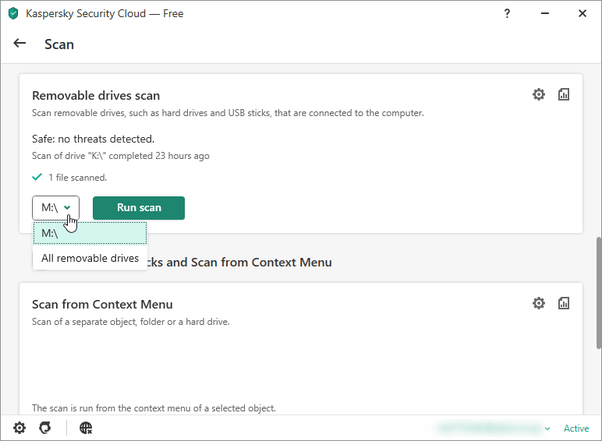Click 'Safe: no threats detected.' status text

point(93,139)
